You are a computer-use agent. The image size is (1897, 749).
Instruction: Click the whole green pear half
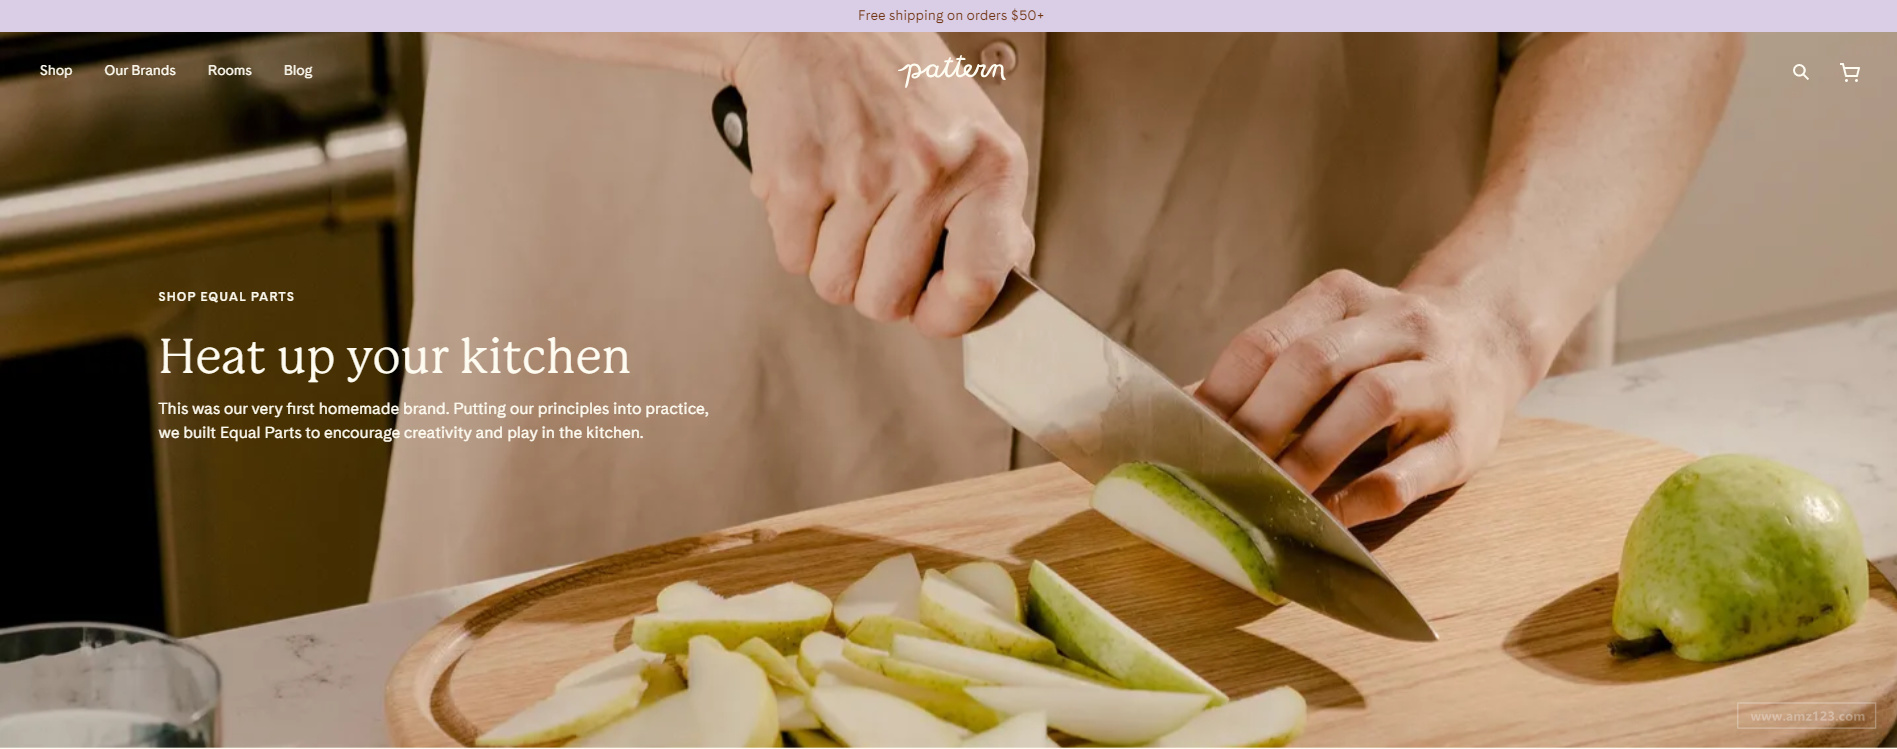pyautogui.click(x=1738, y=558)
